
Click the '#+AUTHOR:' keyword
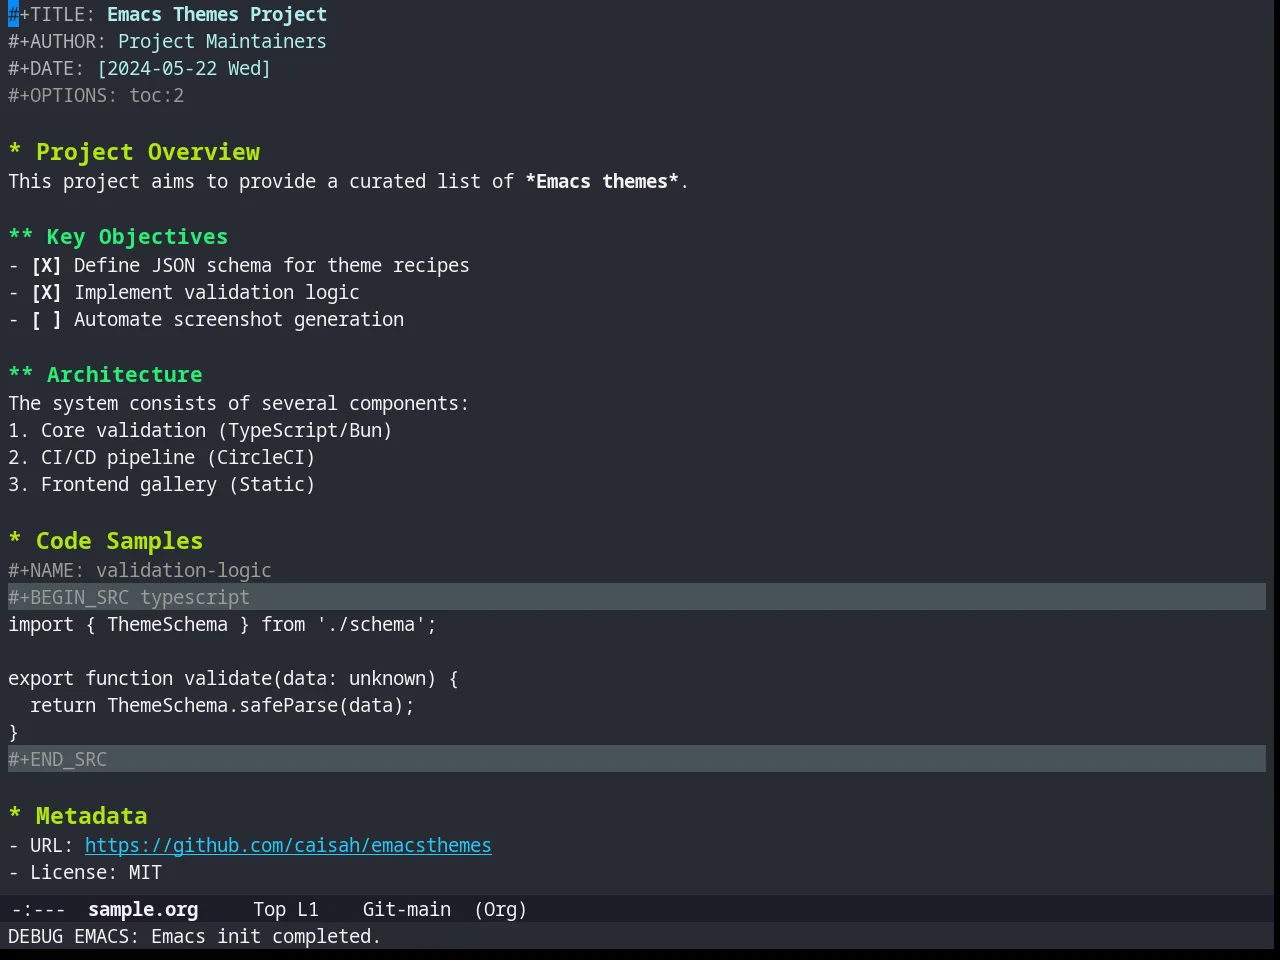(x=57, y=41)
